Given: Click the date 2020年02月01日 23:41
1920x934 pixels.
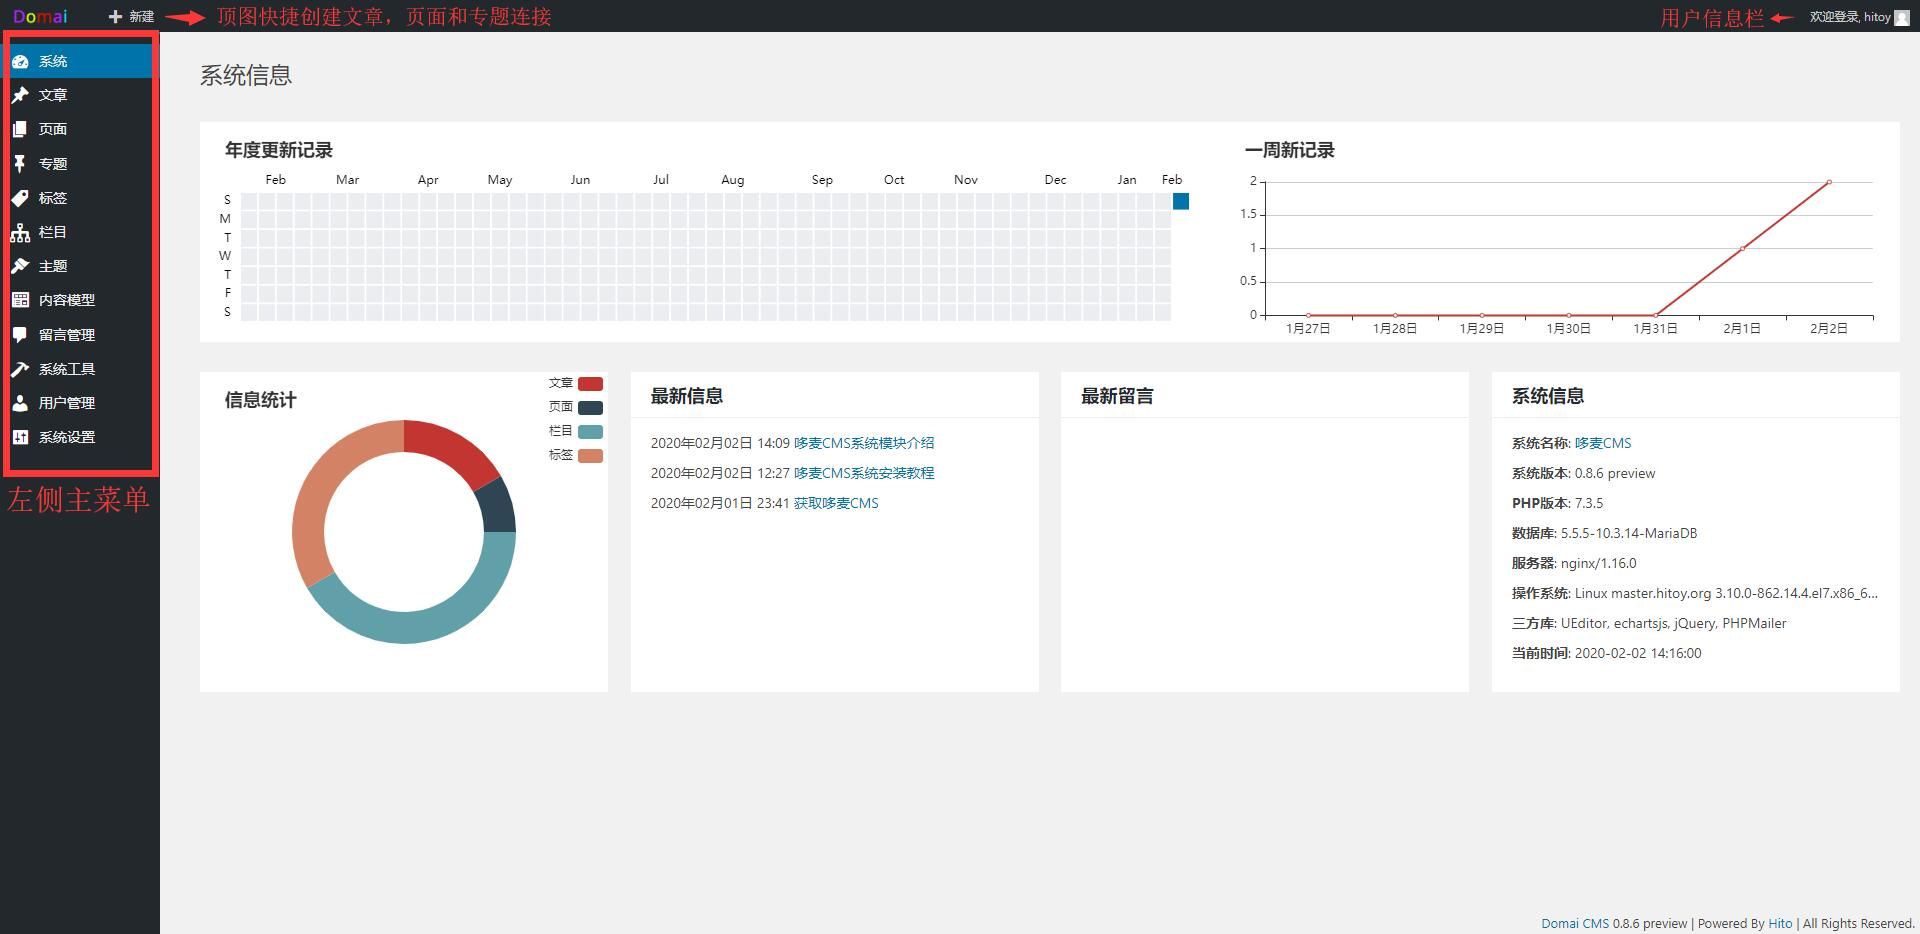Looking at the screenshot, I should [720, 503].
